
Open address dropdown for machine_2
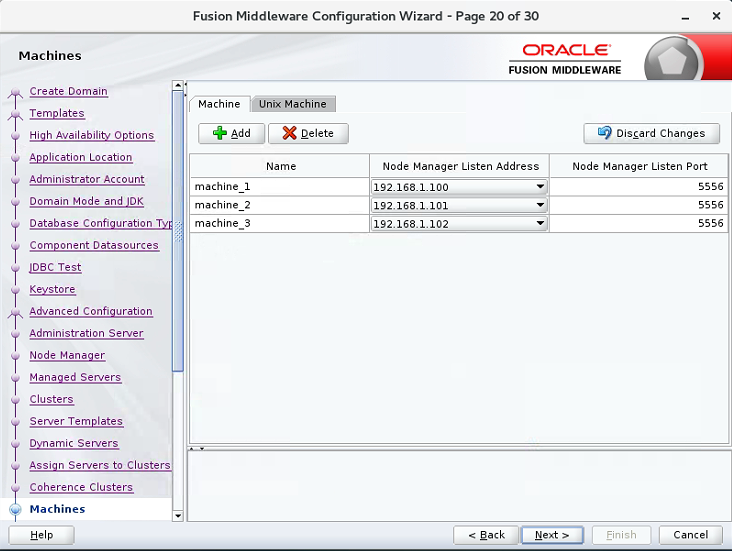(x=540, y=205)
